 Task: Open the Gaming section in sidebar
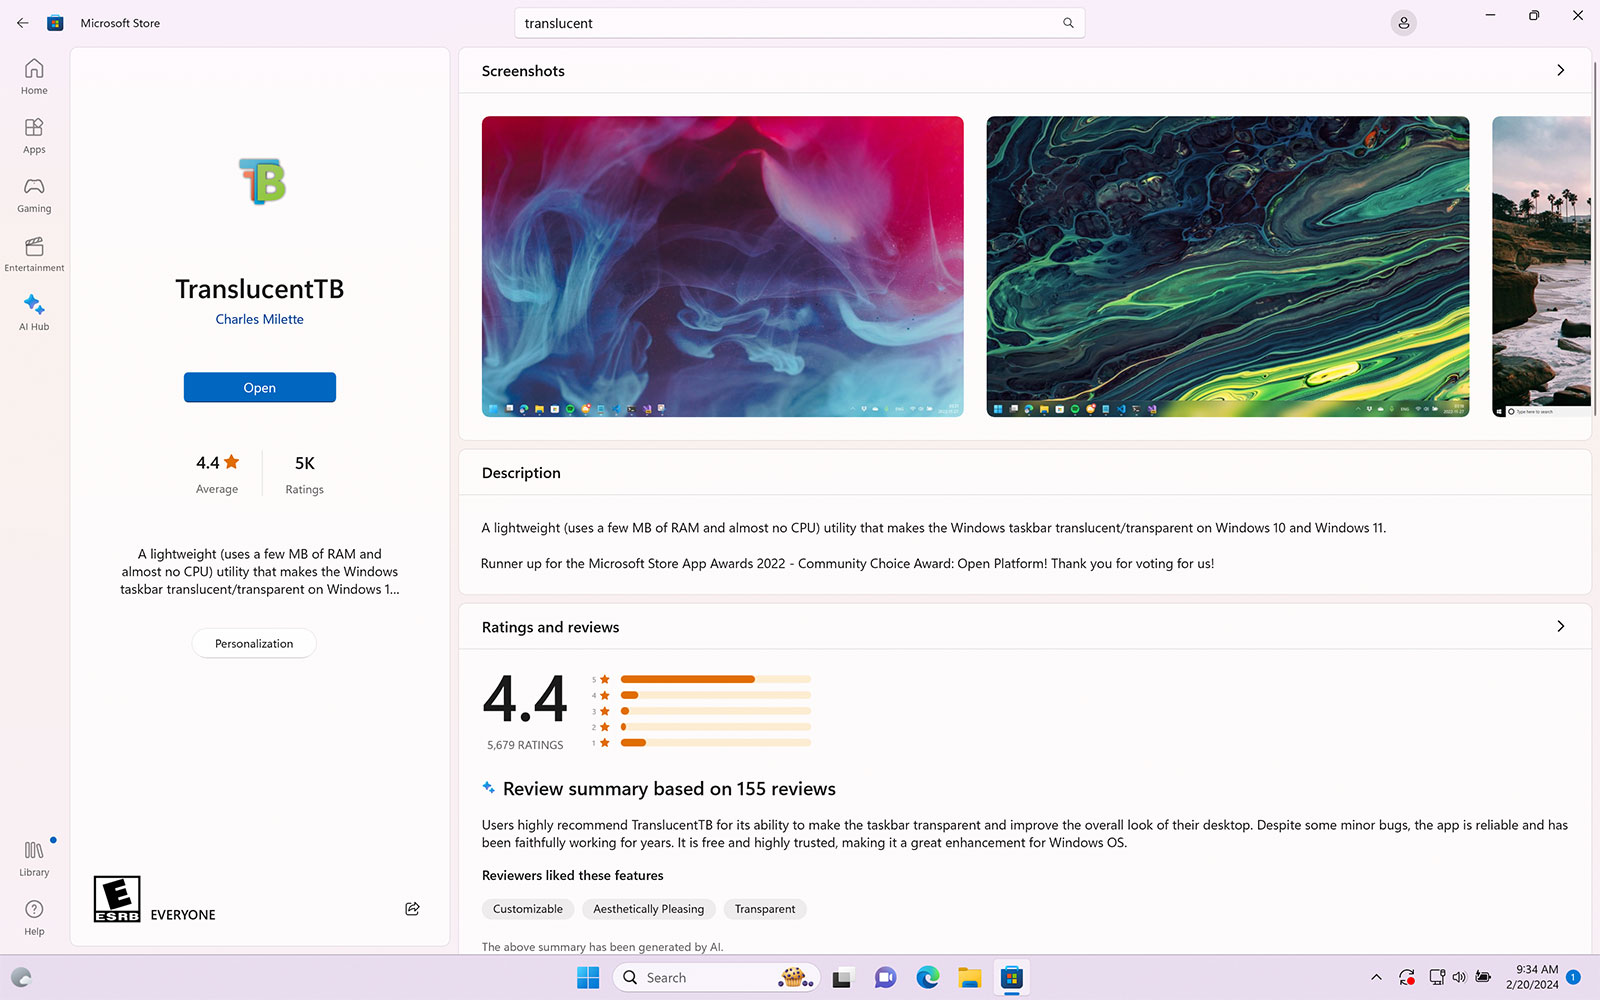tap(34, 195)
